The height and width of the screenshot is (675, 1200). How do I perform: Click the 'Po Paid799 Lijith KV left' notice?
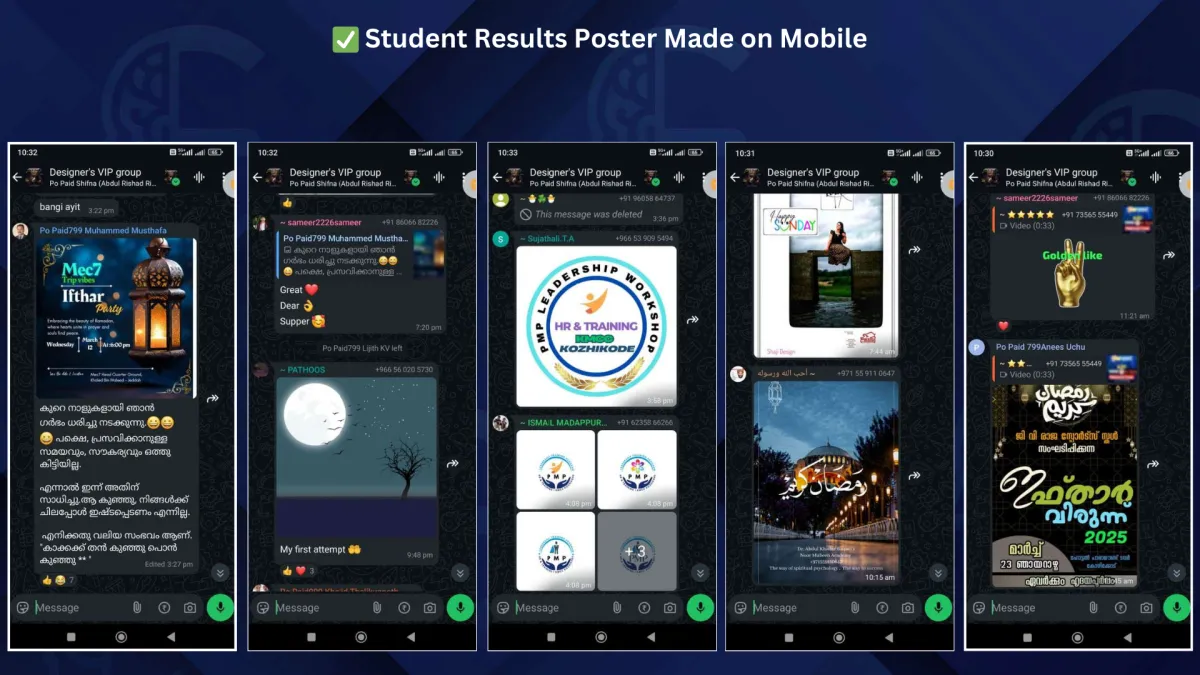pyautogui.click(x=362, y=348)
